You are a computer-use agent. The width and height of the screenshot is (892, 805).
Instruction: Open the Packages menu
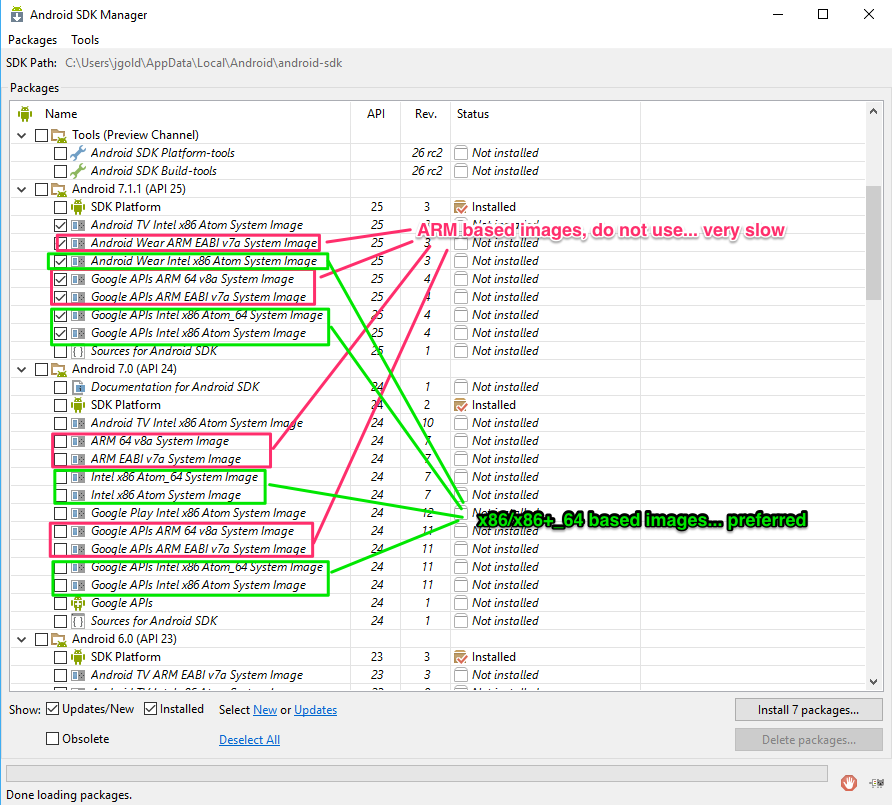tap(32, 40)
